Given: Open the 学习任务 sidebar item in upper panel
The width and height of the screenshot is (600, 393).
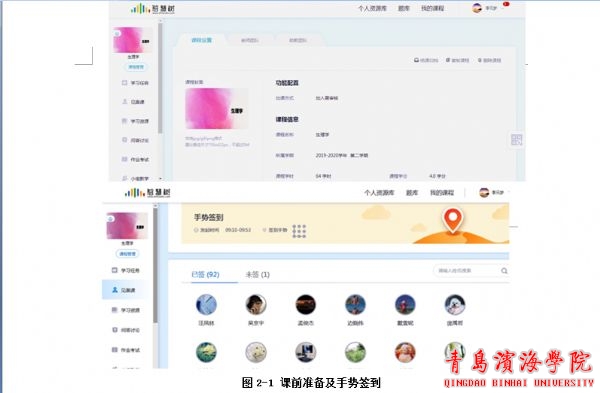Looking at the screenshot, I should click(135, 83).
